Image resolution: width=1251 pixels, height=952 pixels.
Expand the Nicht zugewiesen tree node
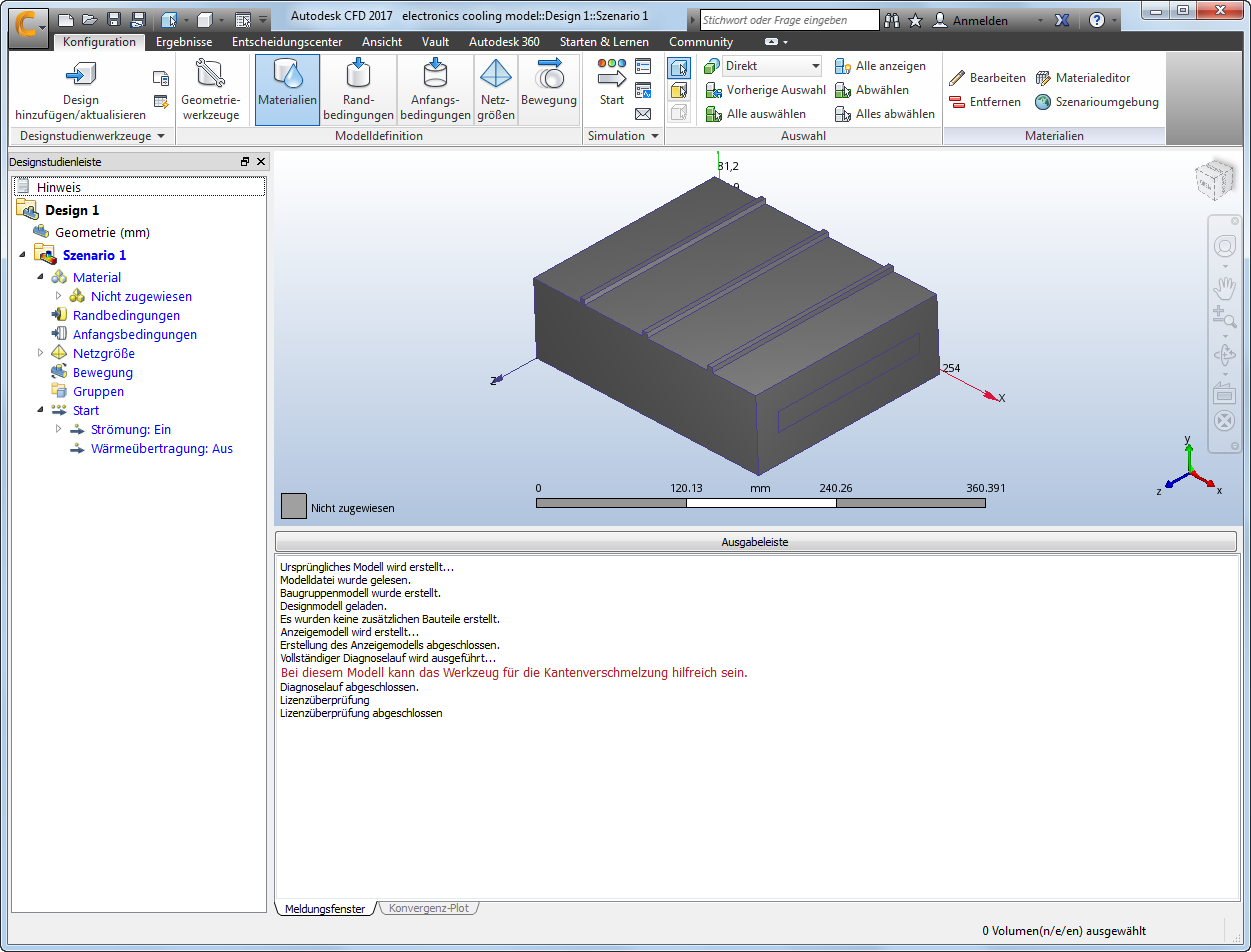point(59,296)
